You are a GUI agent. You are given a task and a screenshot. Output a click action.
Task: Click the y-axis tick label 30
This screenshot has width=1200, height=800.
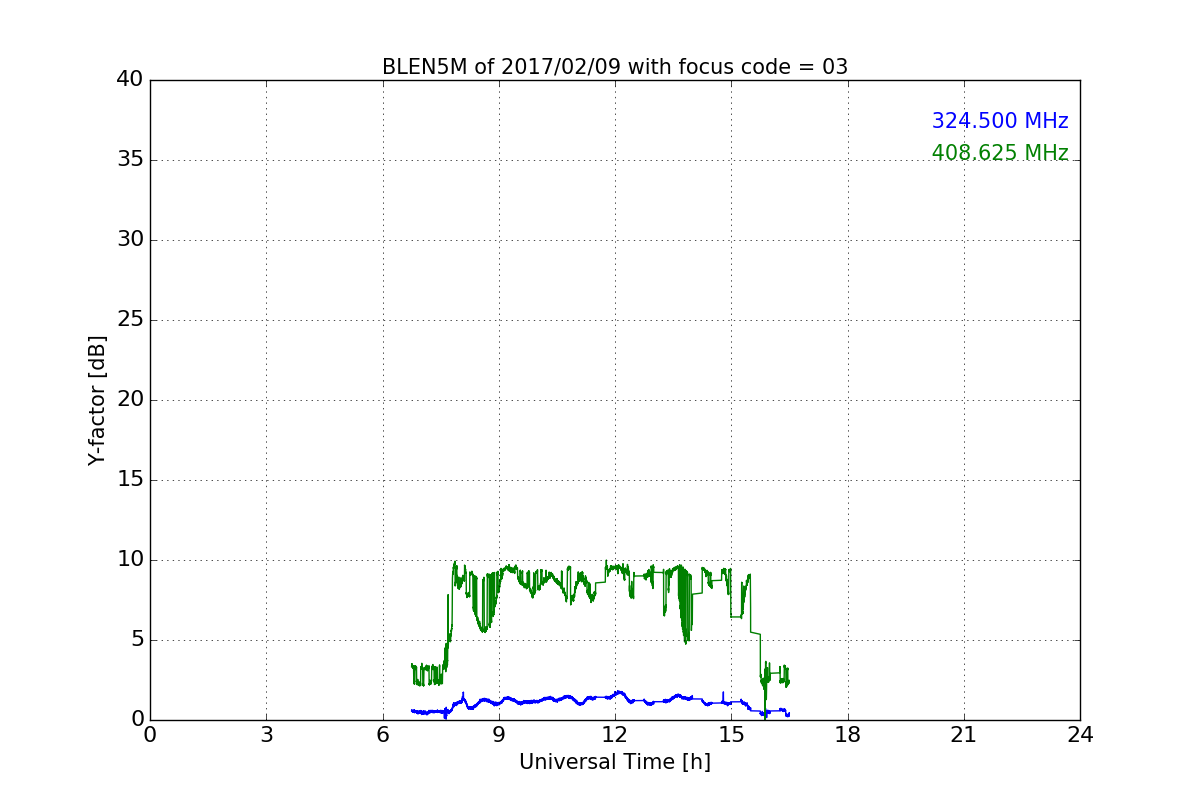pyautogui.click(x=130, y=240)
